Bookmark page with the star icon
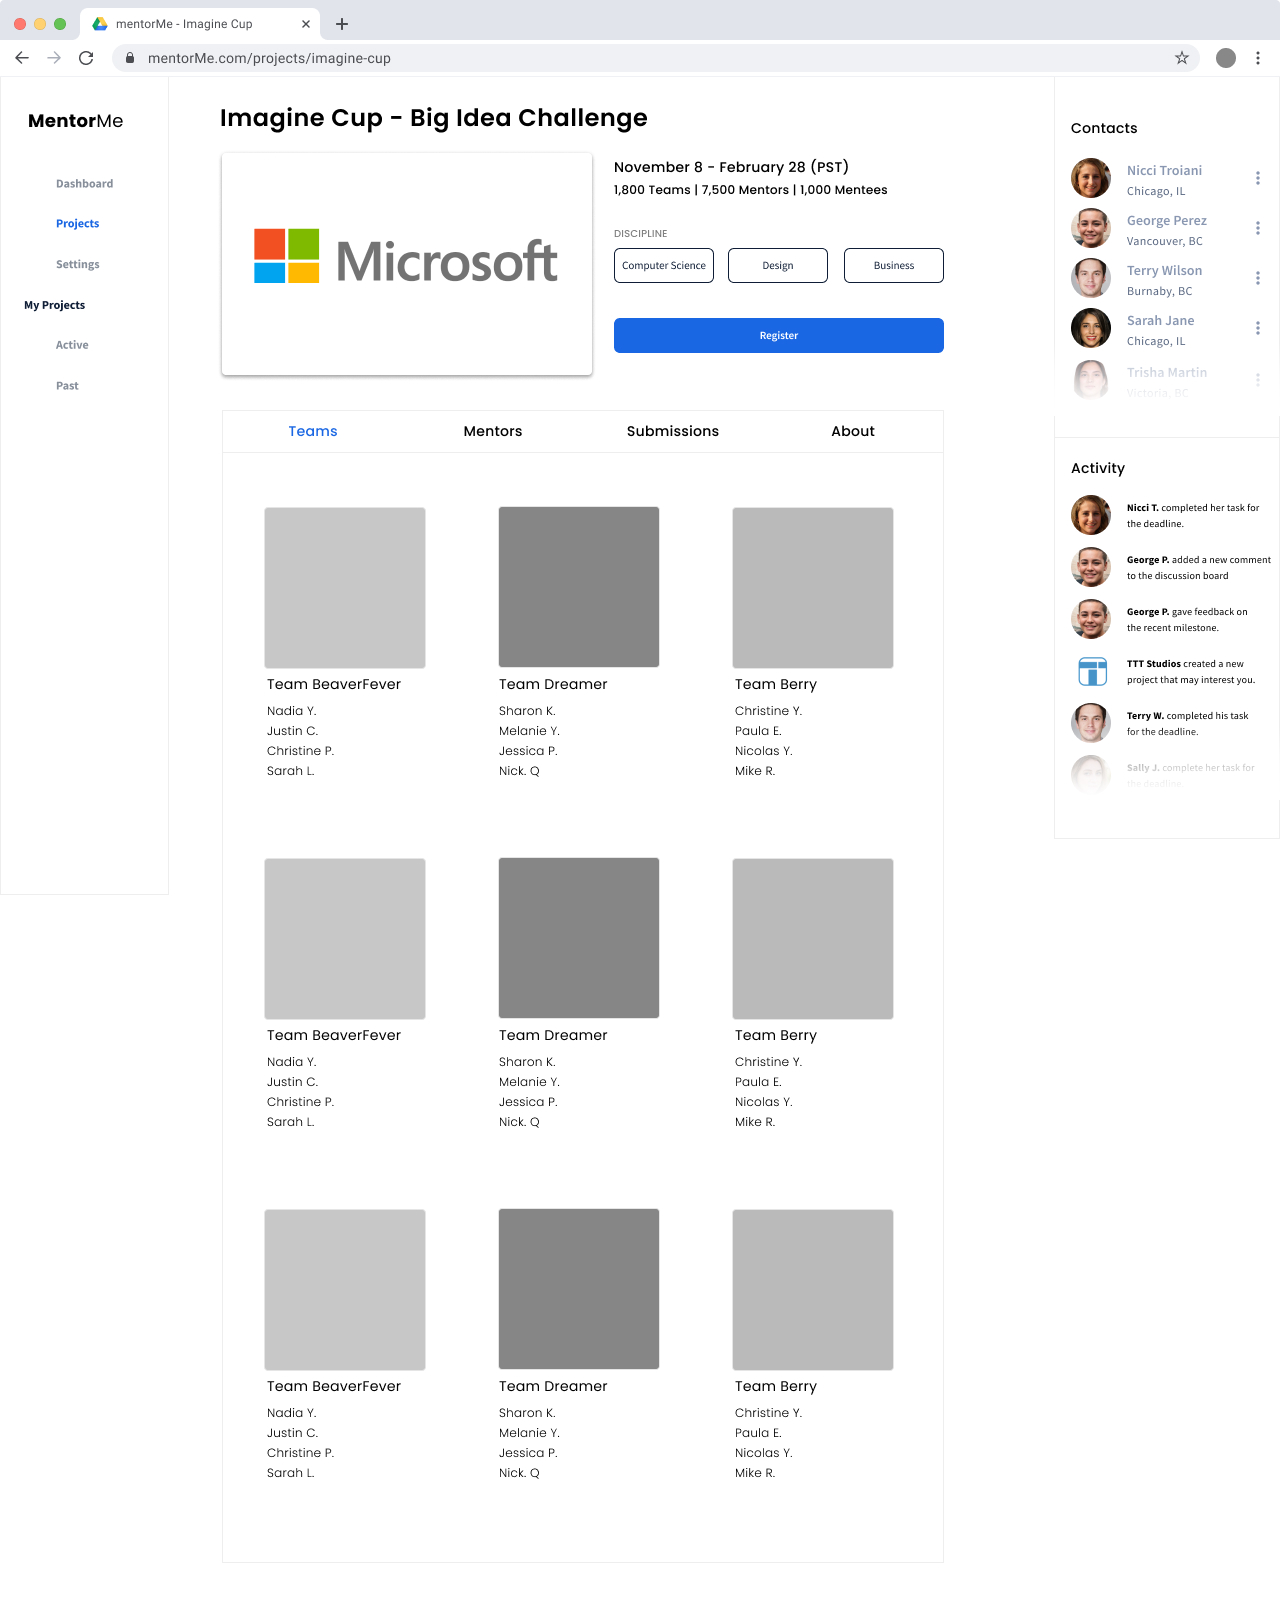The width and height of the screenshot is (1280, 1620). point(1182,58)
